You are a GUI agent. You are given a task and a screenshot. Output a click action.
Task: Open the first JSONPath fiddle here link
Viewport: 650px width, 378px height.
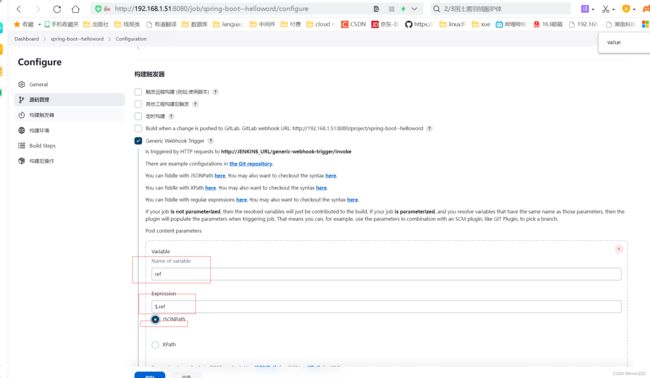coord(220,176)
